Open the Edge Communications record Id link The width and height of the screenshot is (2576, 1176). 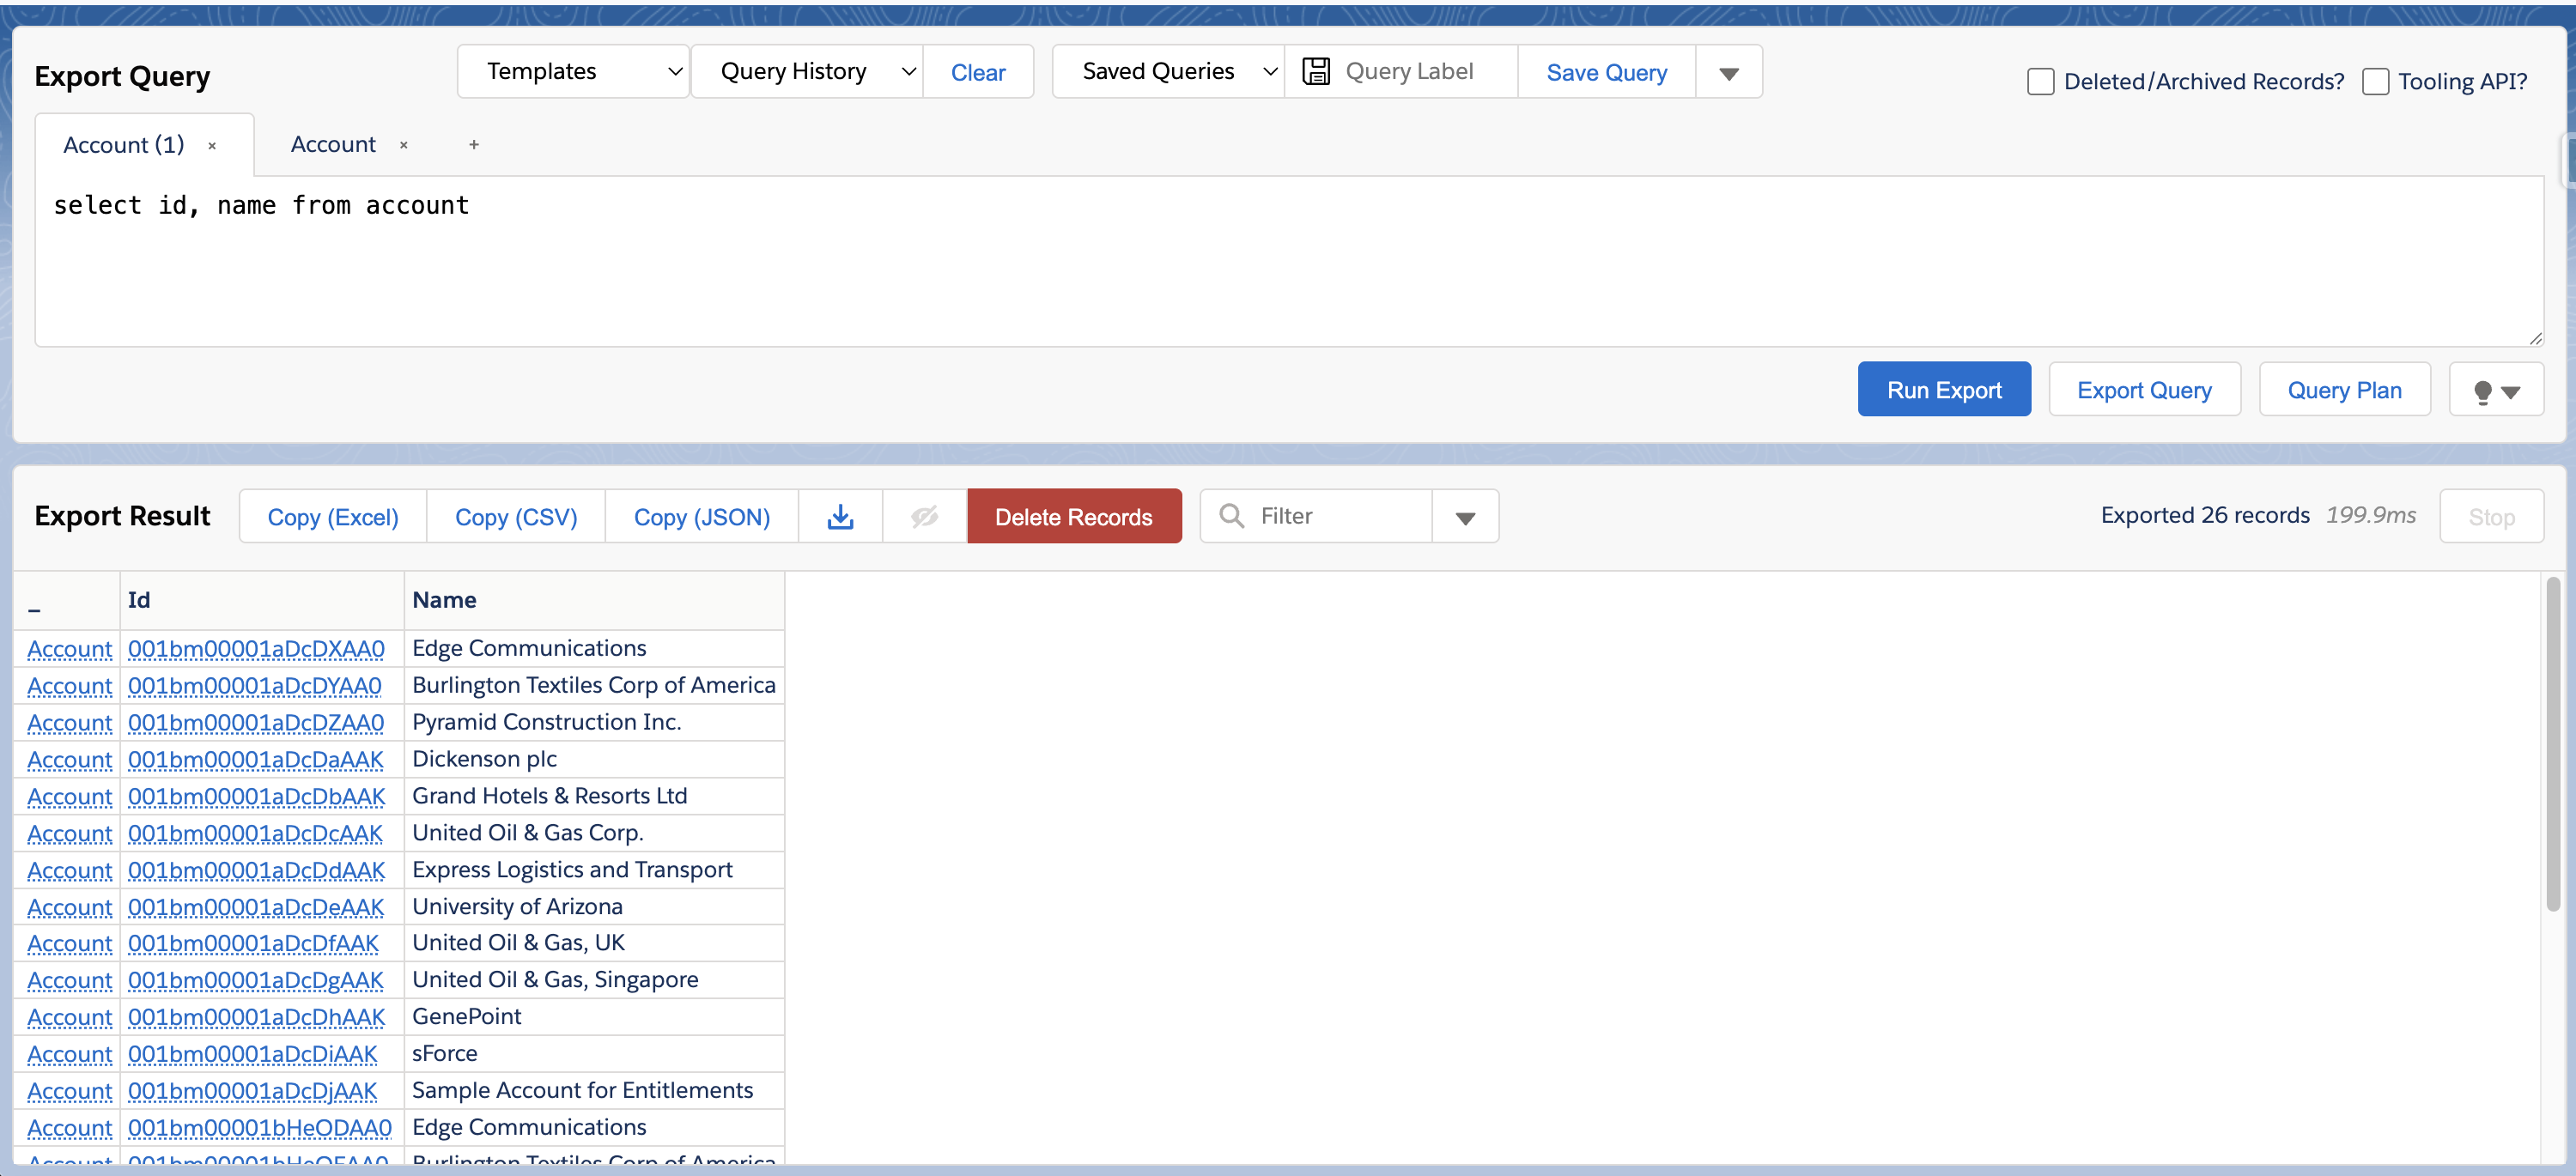(x=256, y=649)
